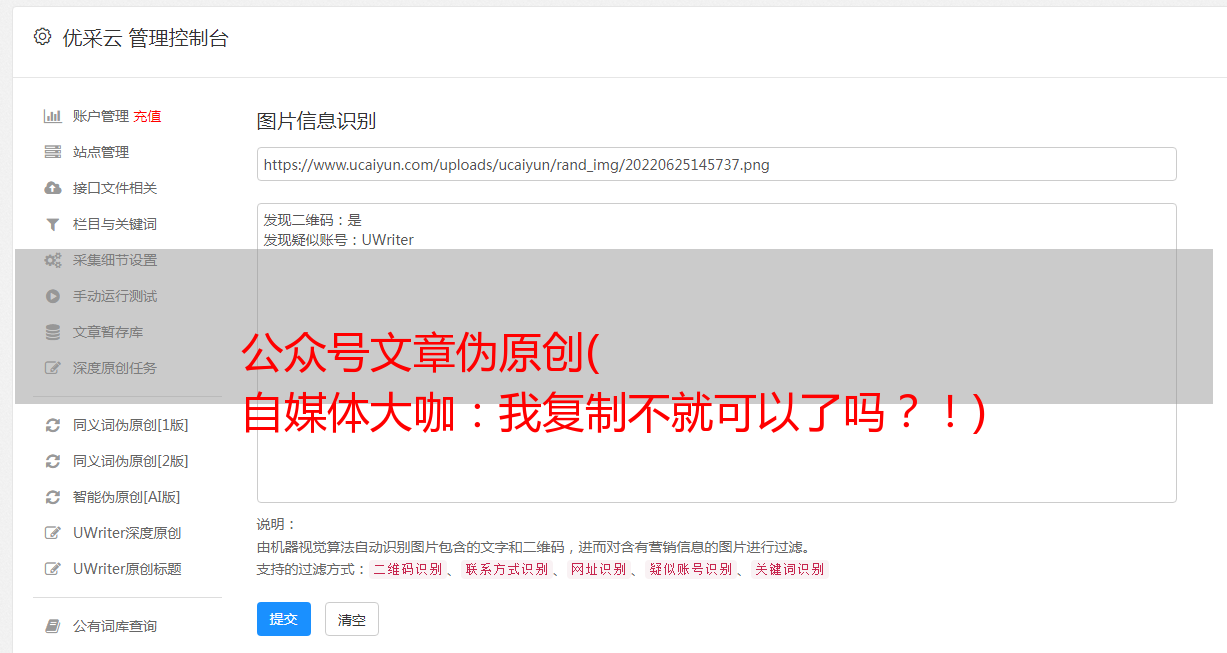Clear the form with 清空 button
The height and width of the screenshot is (653, 1227).
pos(352,619)
